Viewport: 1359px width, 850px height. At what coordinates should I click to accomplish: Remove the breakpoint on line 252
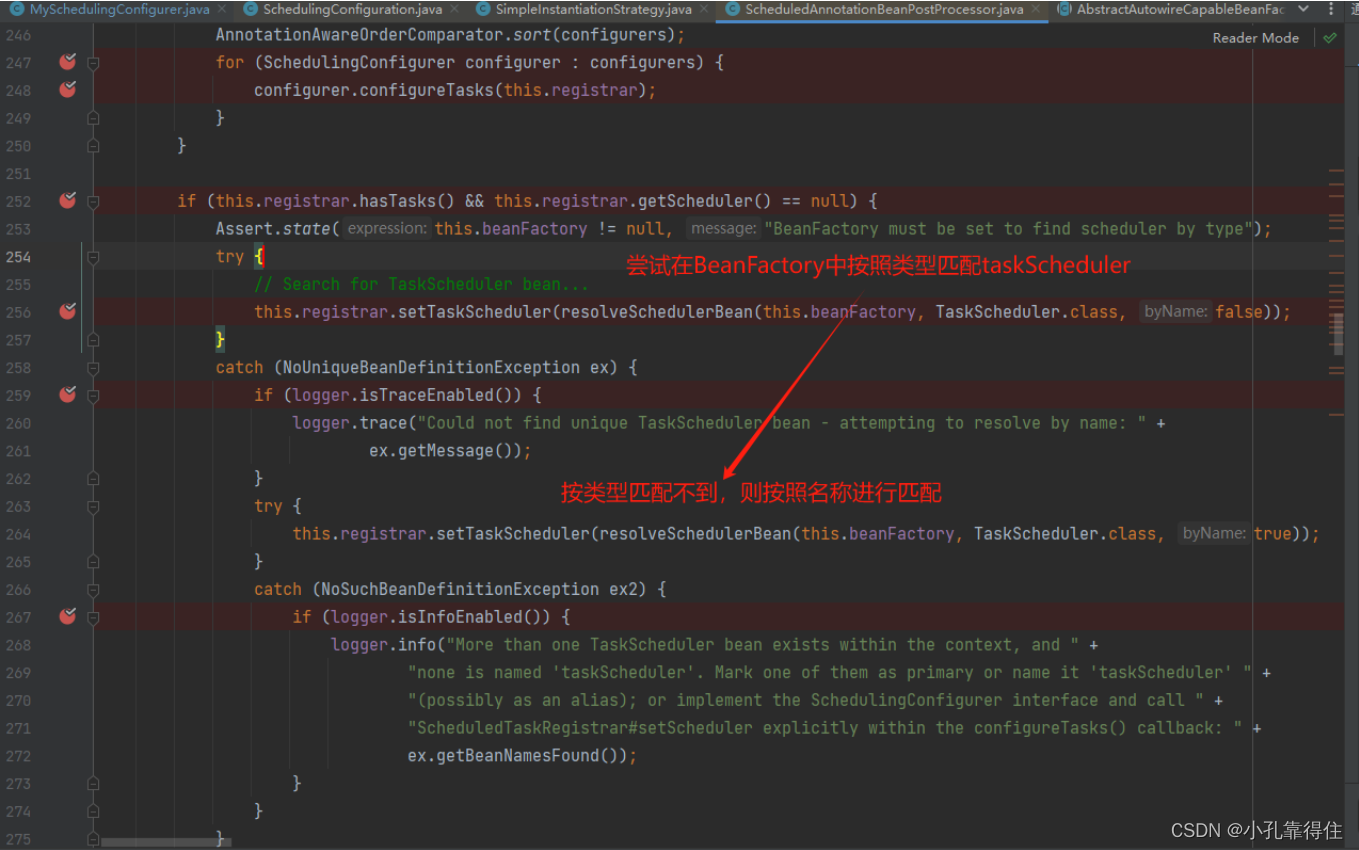tap(67, 200)
